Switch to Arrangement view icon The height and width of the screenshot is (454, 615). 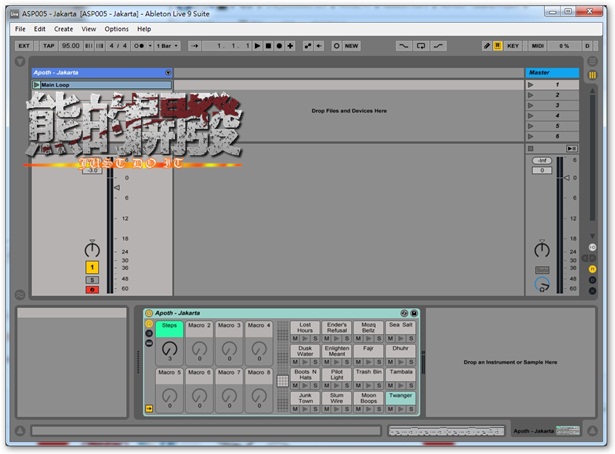pyautogui.click(x=592, y=62)
